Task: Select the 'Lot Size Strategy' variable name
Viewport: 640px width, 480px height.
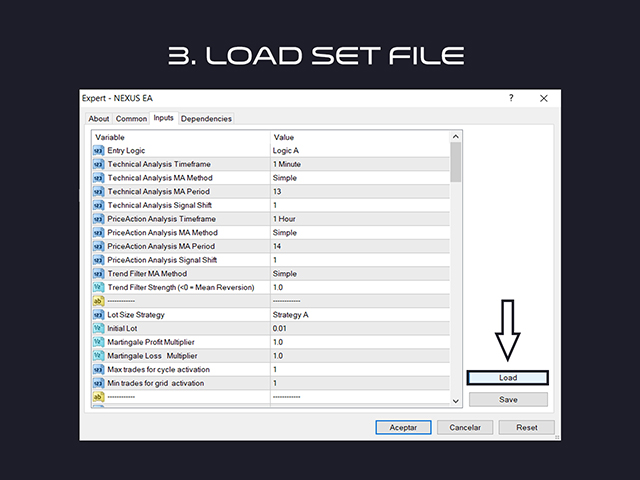Action: pyautogui.click(x=136, y=315)
